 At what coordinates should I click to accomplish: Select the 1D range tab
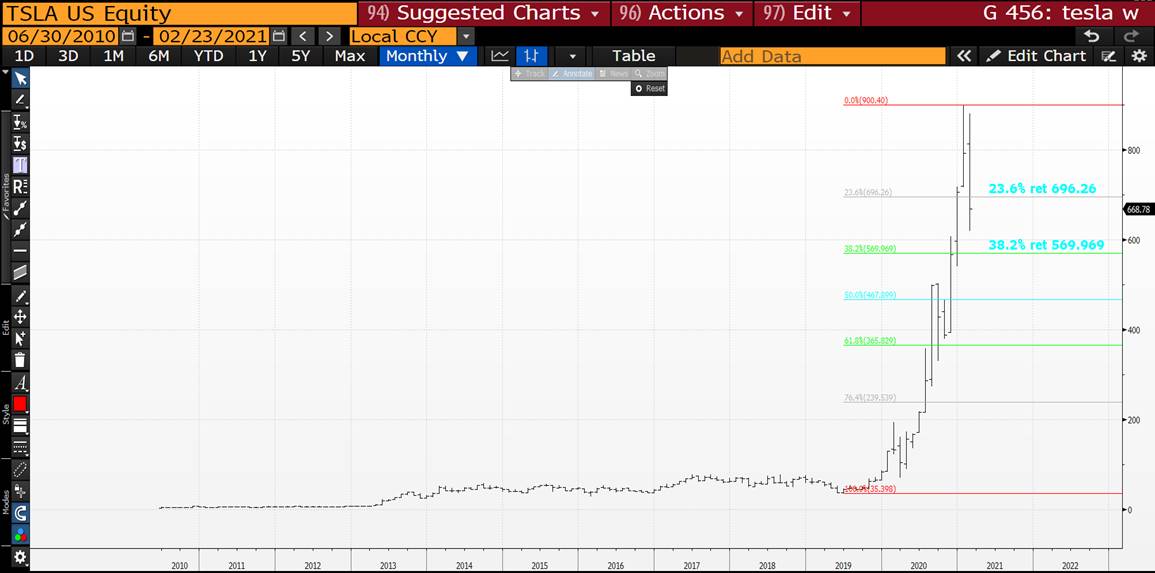click(24, 56)
